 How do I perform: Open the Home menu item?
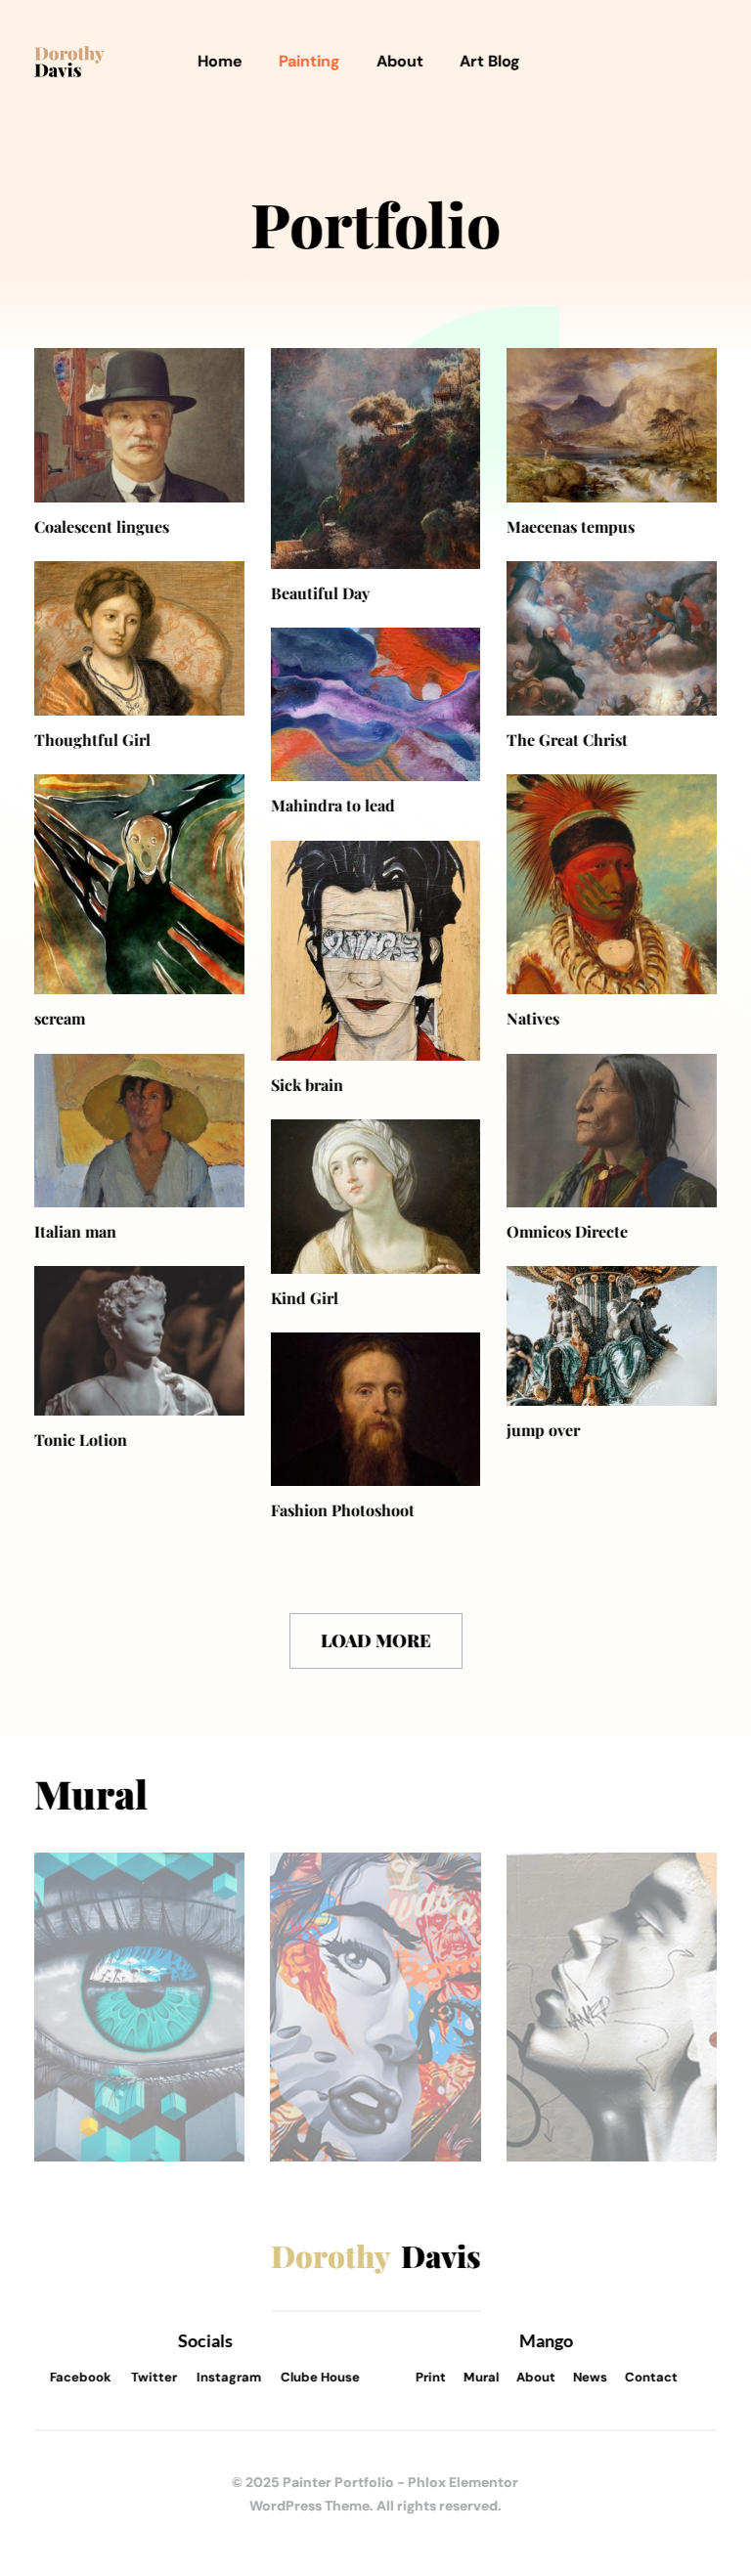click(x=219, y=62)
